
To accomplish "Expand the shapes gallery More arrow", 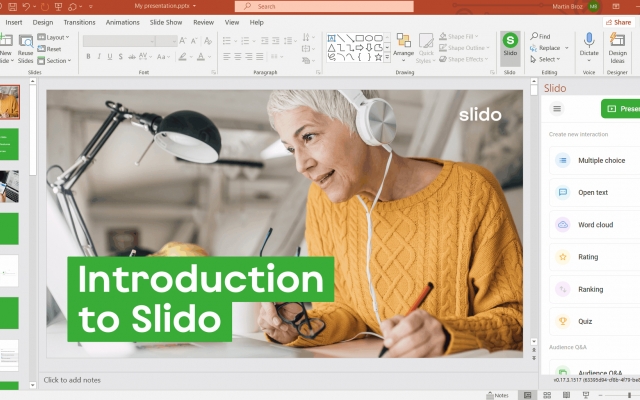I will click(x=387, y=58).
